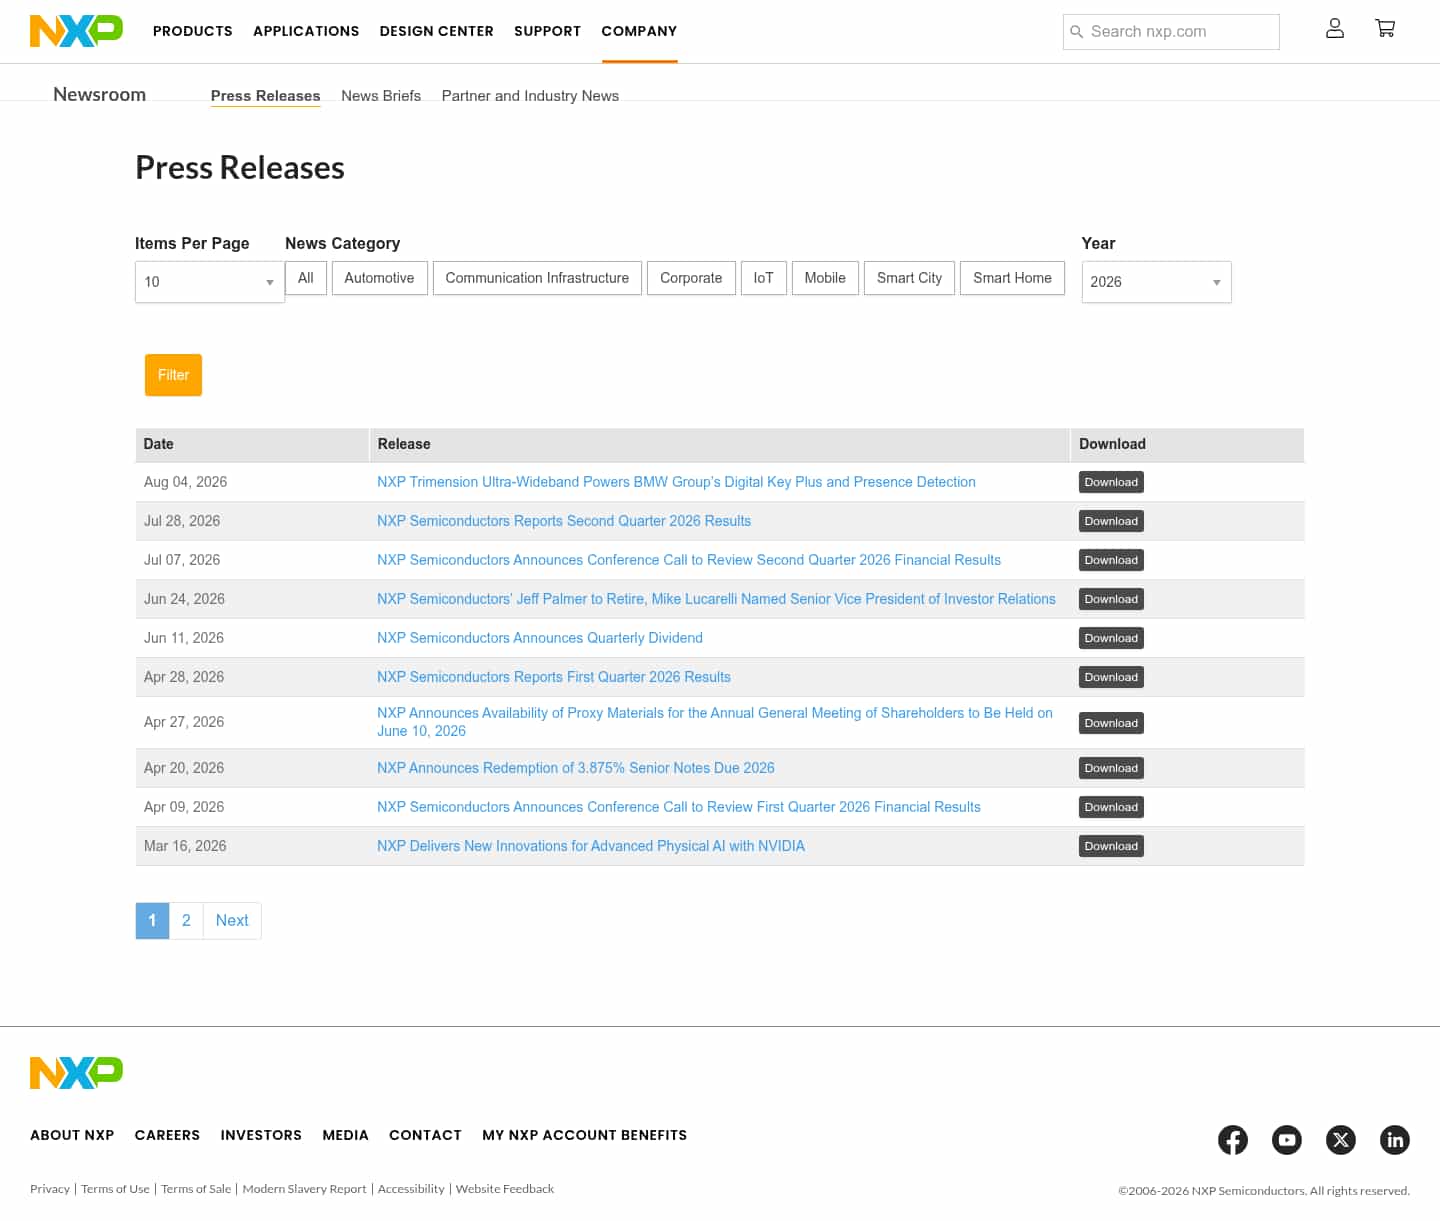
Task: Download the BMW Digital Key Plus release
Action: (x=1111, y=482)
